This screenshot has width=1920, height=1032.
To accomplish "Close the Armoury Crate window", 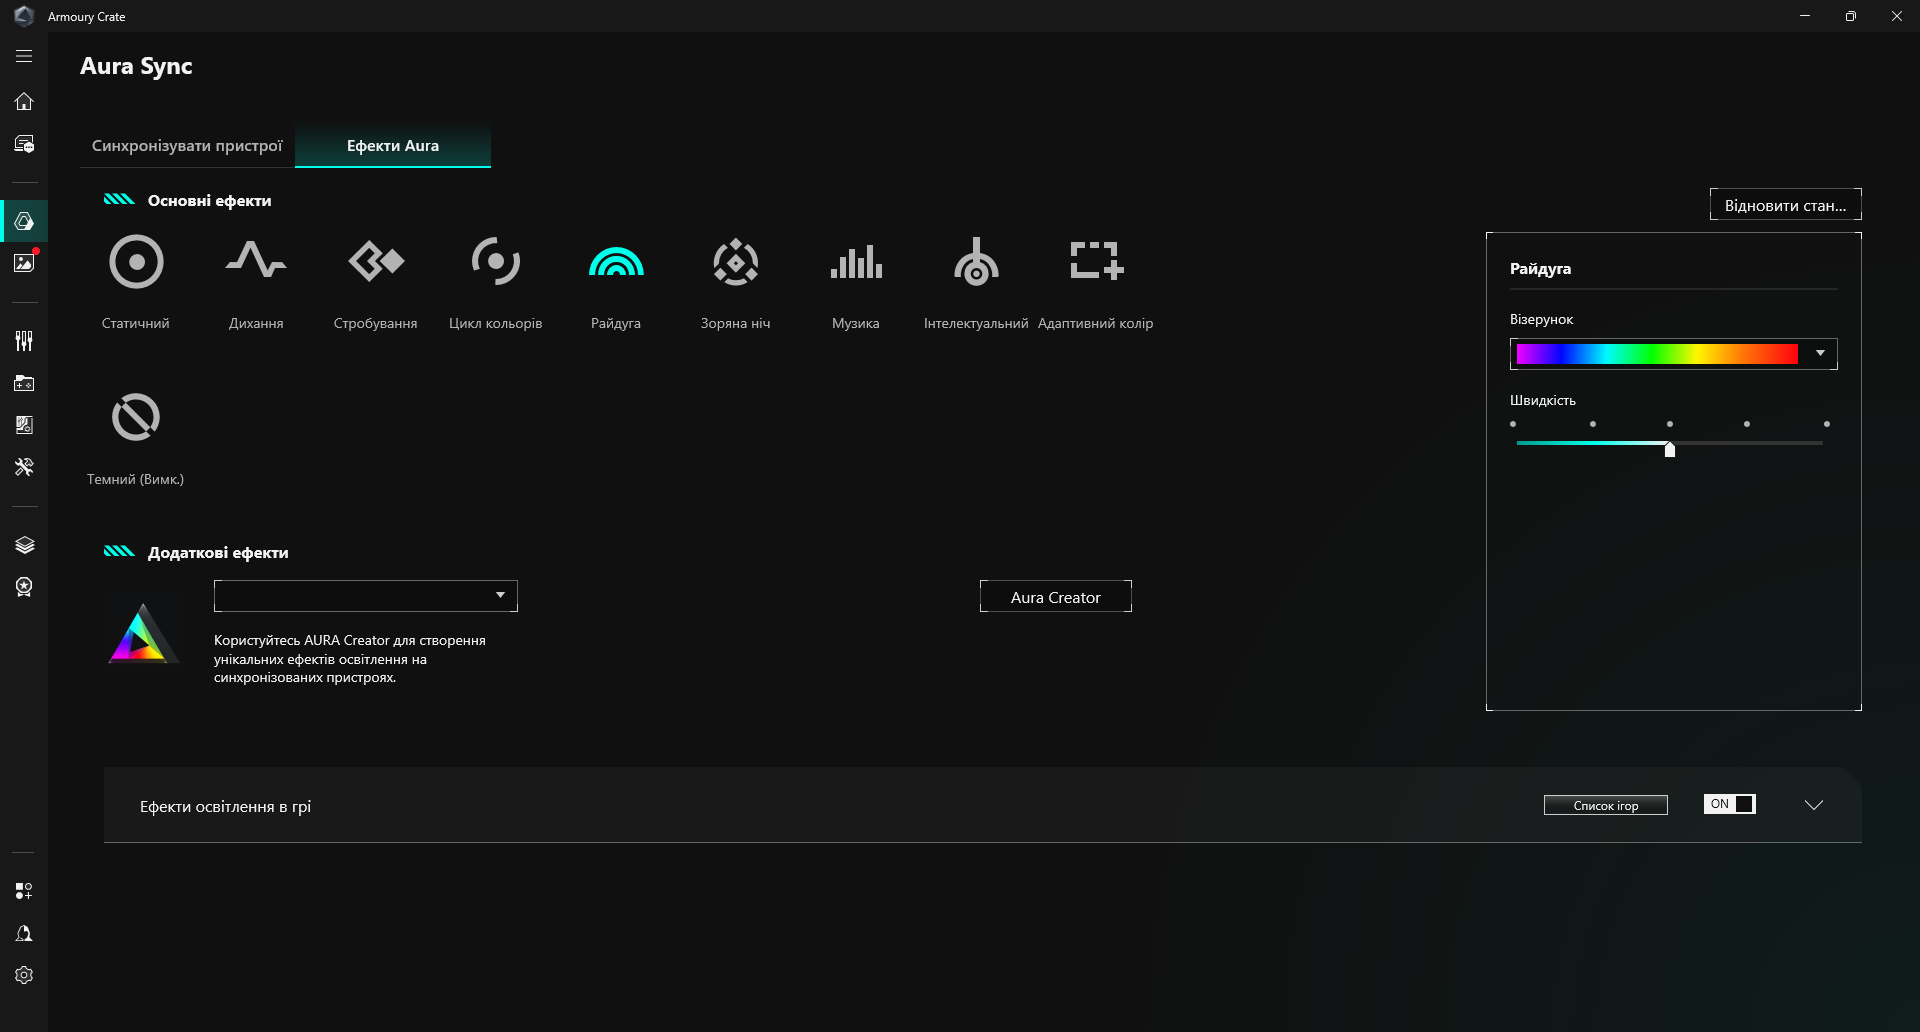I will [x=1897, y=16].
